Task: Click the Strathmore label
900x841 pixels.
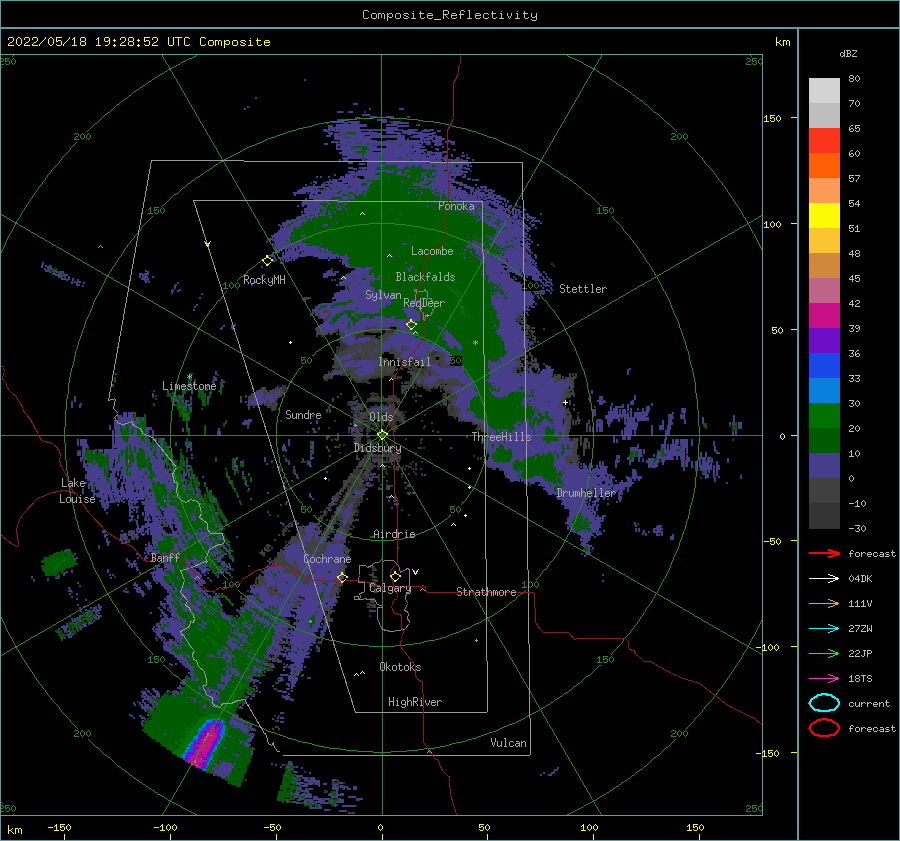Action: click(x=486, y=592)
